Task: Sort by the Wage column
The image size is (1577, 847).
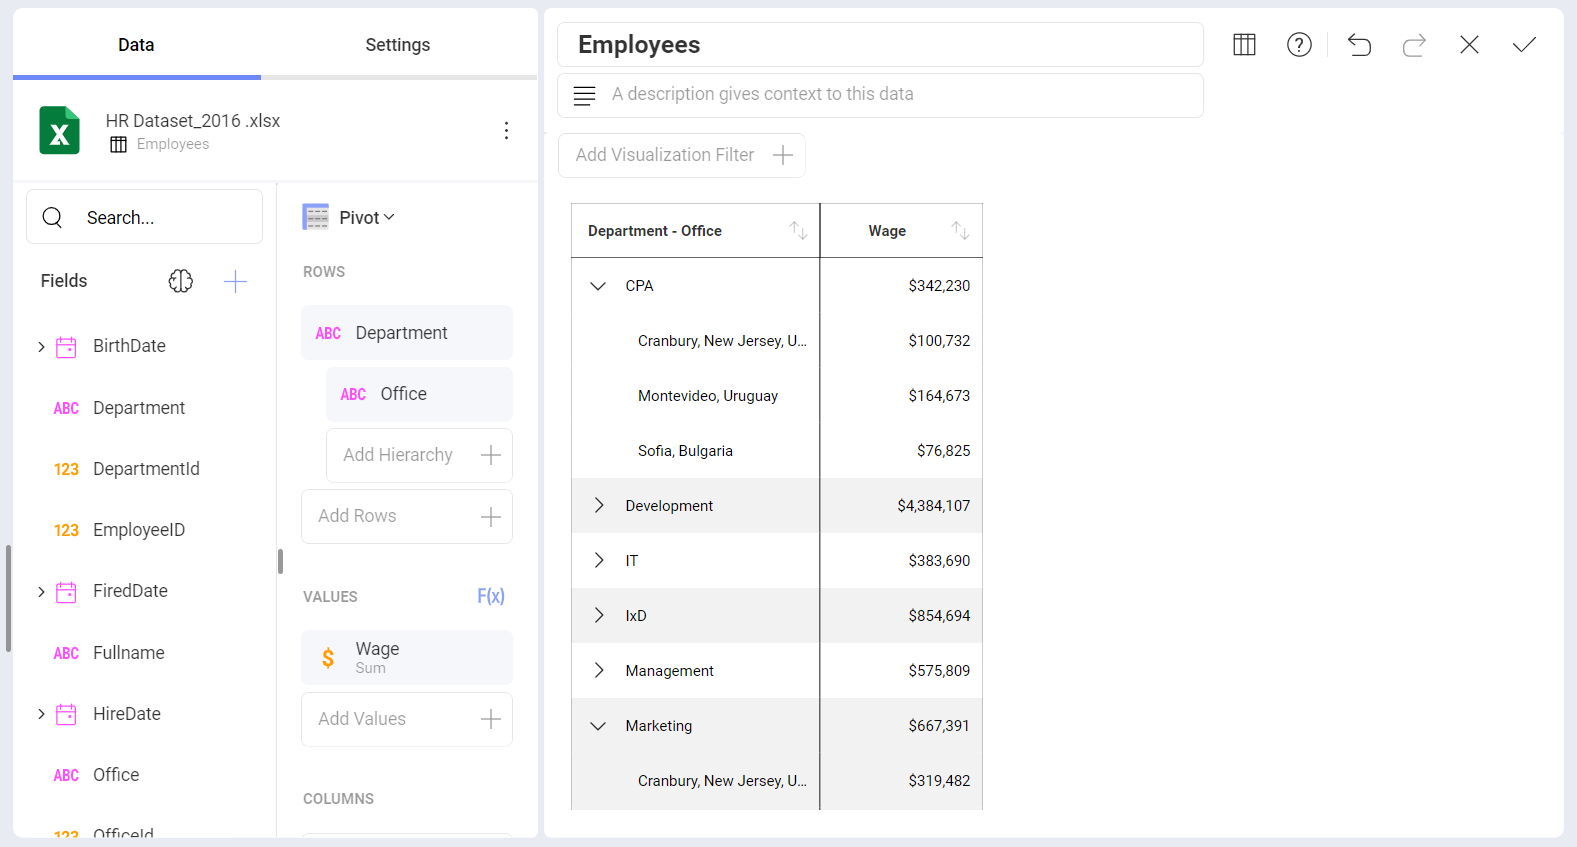Action: (x=960, y=231)
